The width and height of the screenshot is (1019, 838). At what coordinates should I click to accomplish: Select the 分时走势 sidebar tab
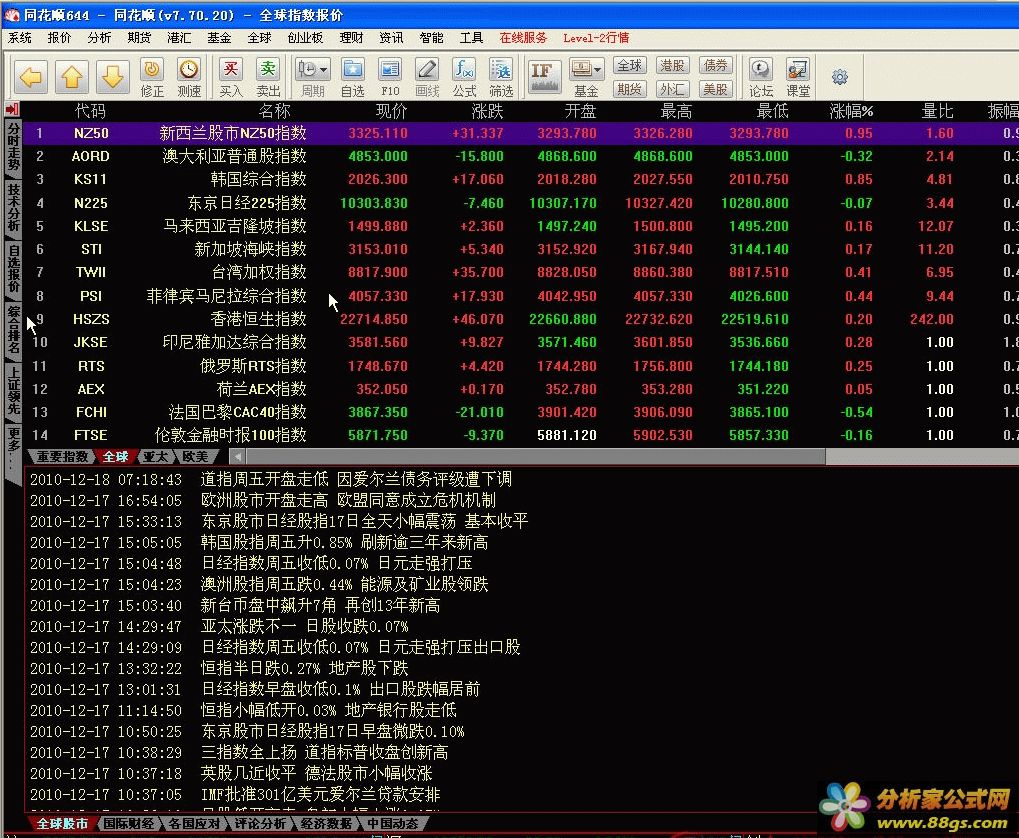coord(13,148)
